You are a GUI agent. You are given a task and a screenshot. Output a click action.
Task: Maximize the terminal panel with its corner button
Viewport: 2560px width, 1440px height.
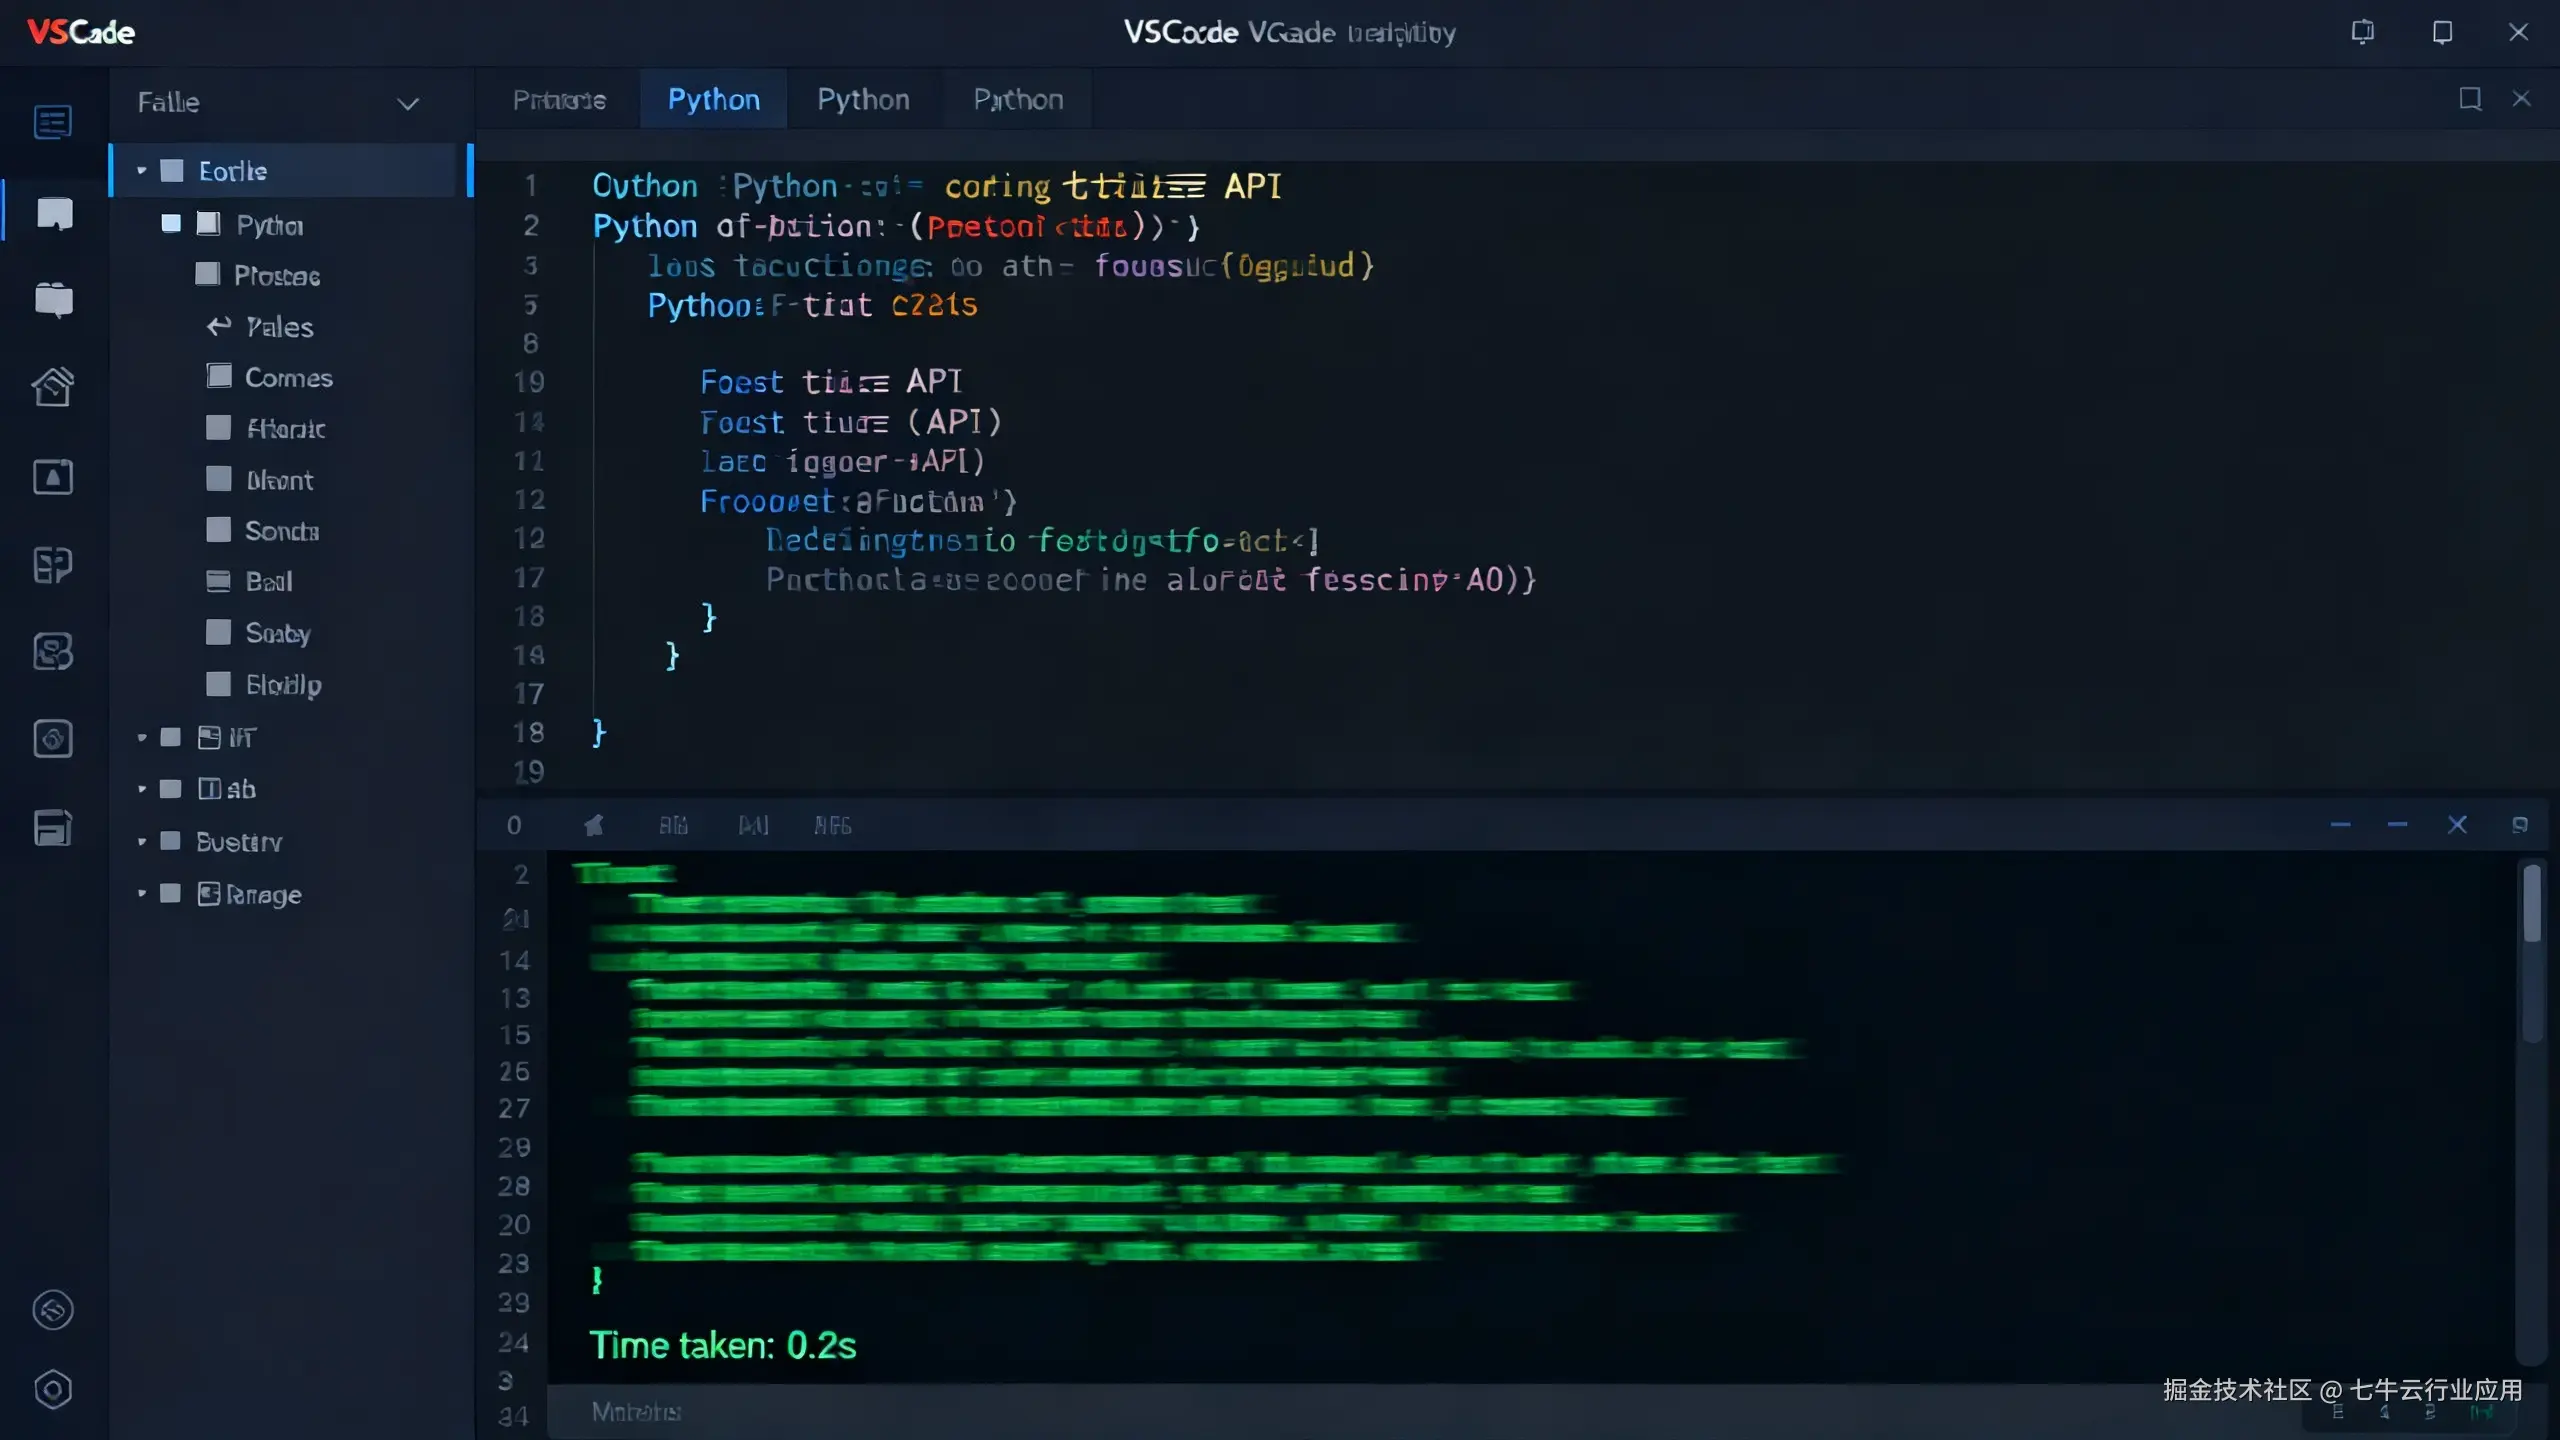pyautogui.click(x=2519, y=825)
